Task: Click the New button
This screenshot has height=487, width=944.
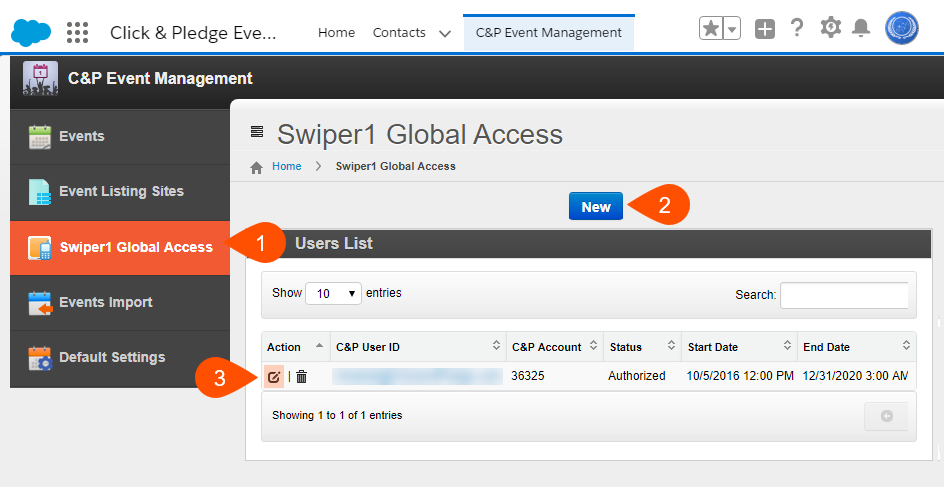Action: coord(596,206)
